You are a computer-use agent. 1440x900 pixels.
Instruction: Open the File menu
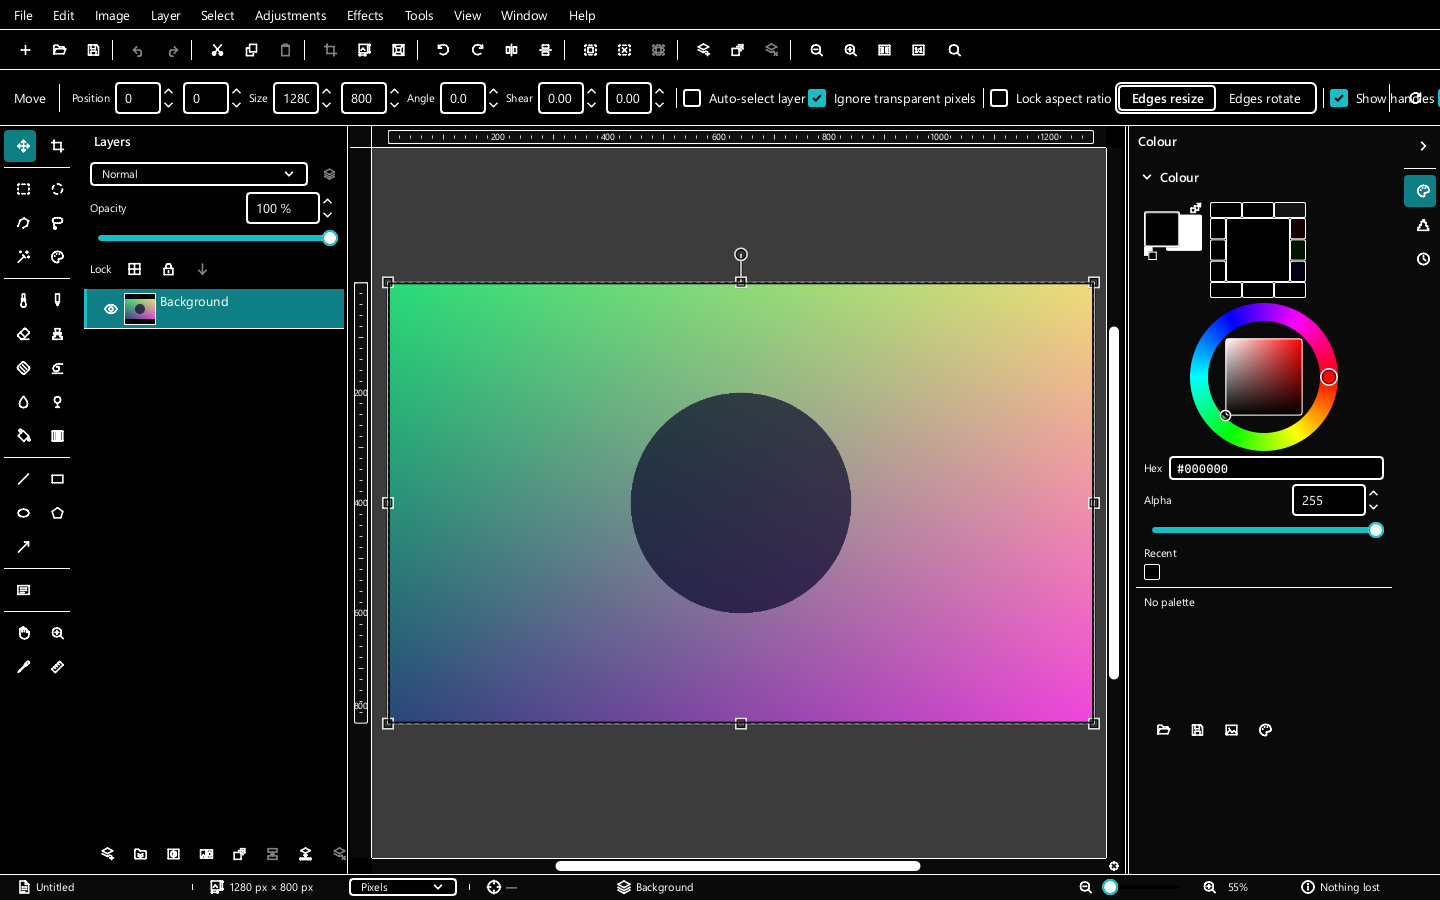pos(23,15)
